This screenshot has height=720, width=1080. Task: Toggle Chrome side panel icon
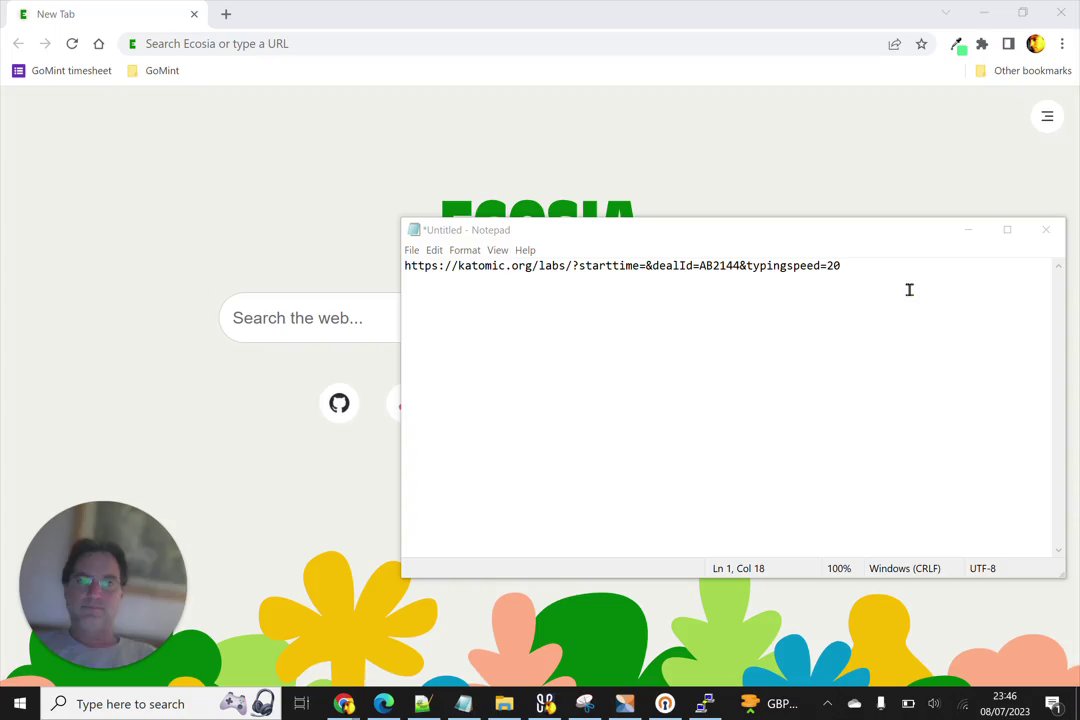(x=1008, y=44)
